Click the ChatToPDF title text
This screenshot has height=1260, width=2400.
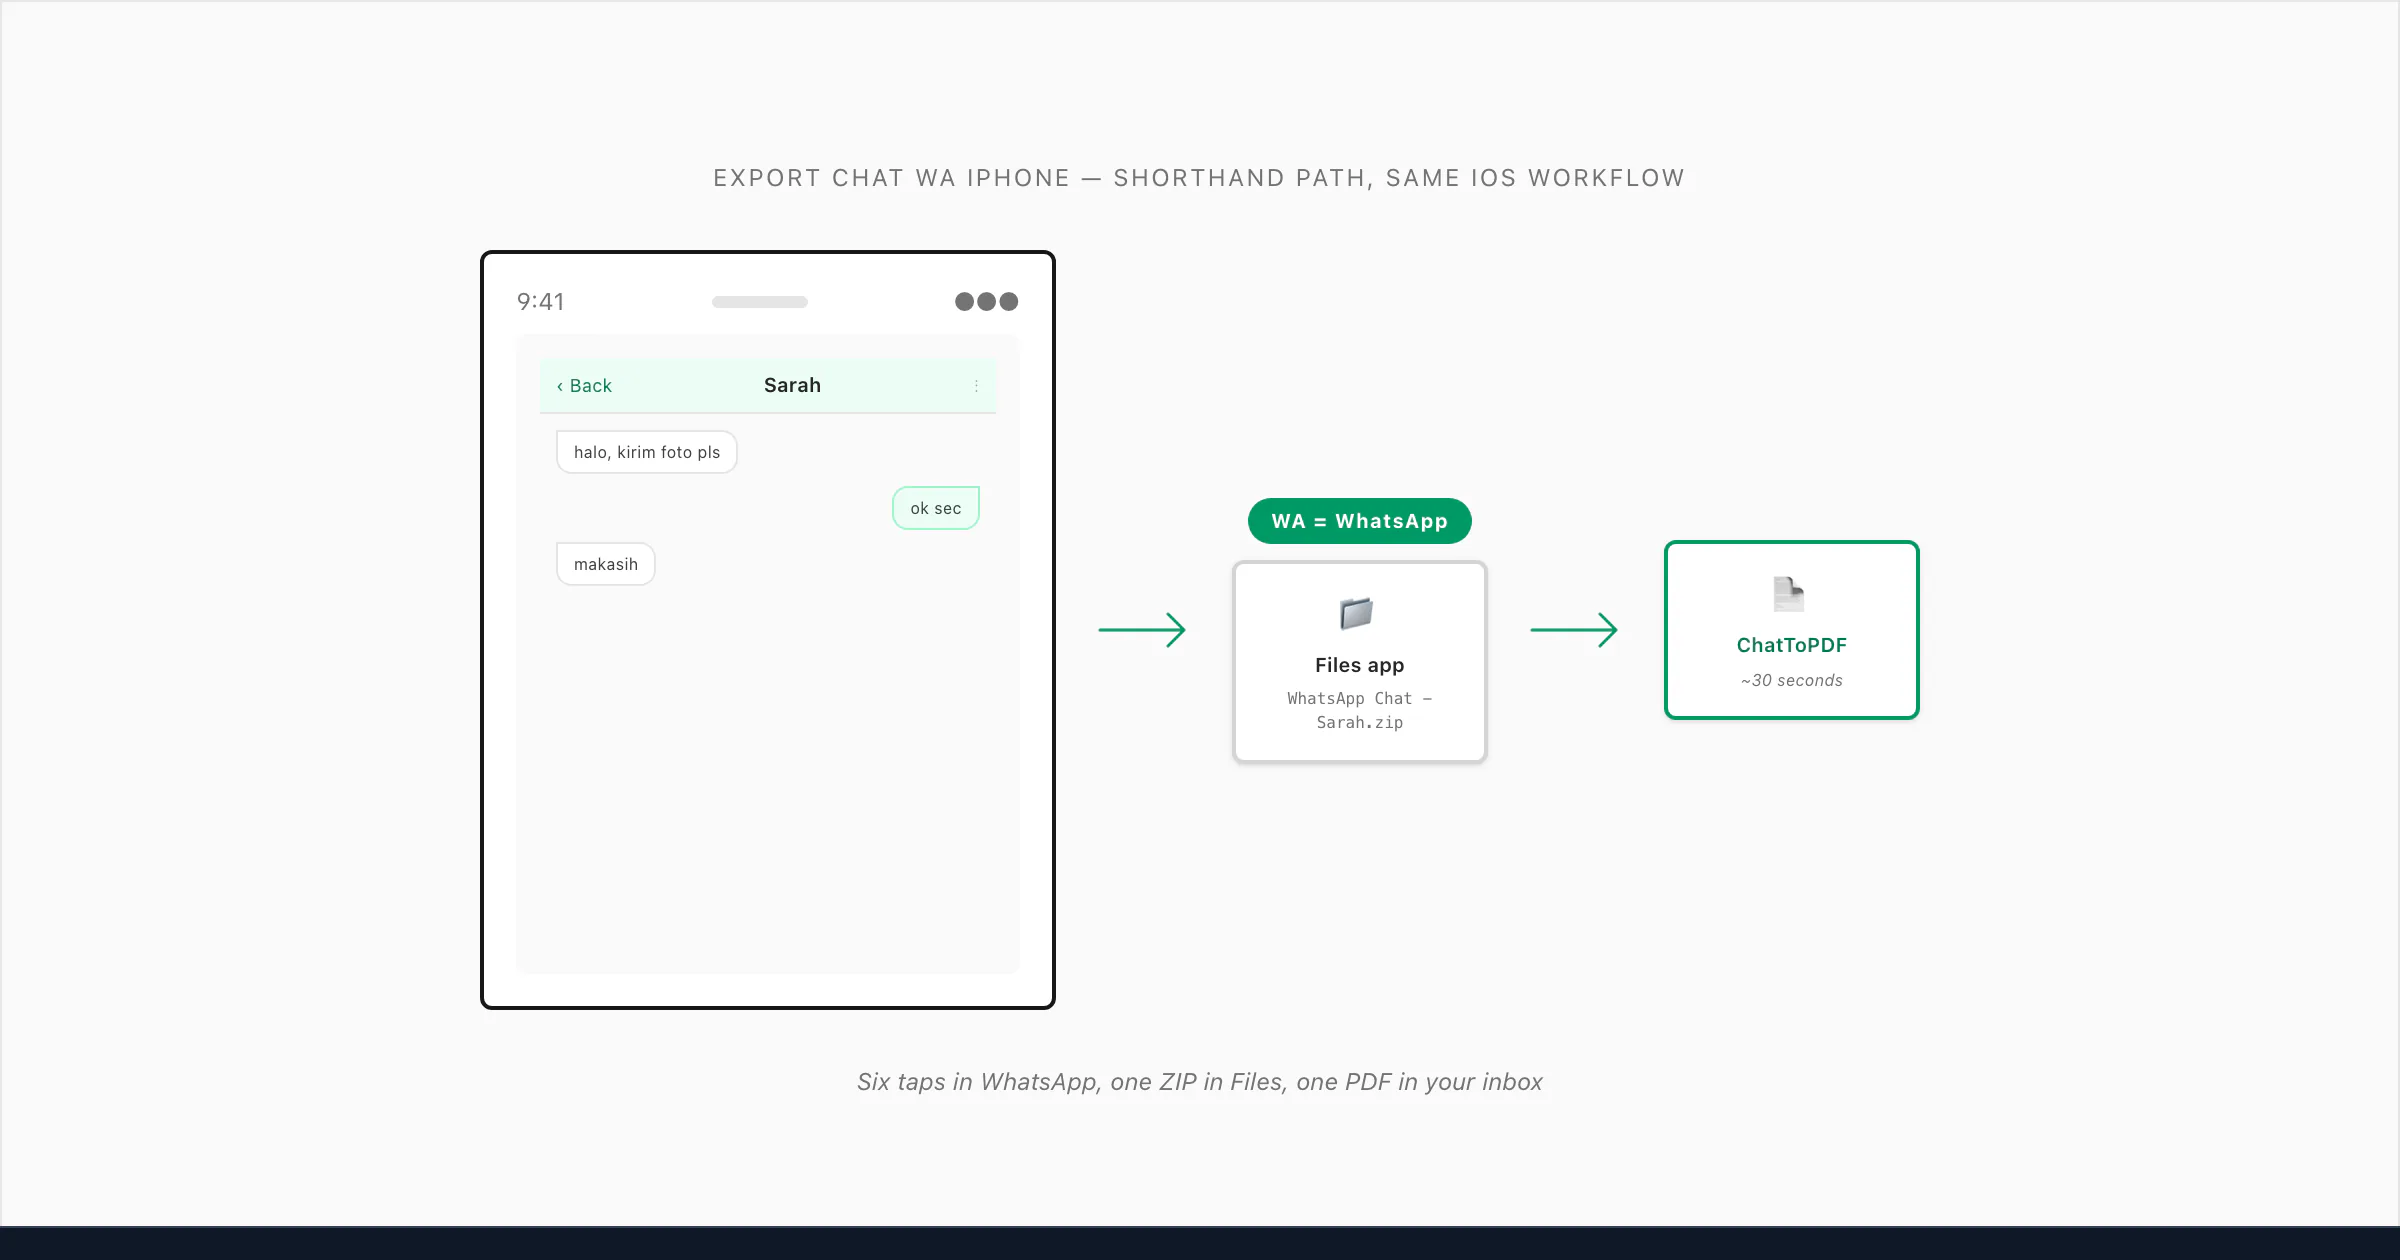tap(1792, 645)
